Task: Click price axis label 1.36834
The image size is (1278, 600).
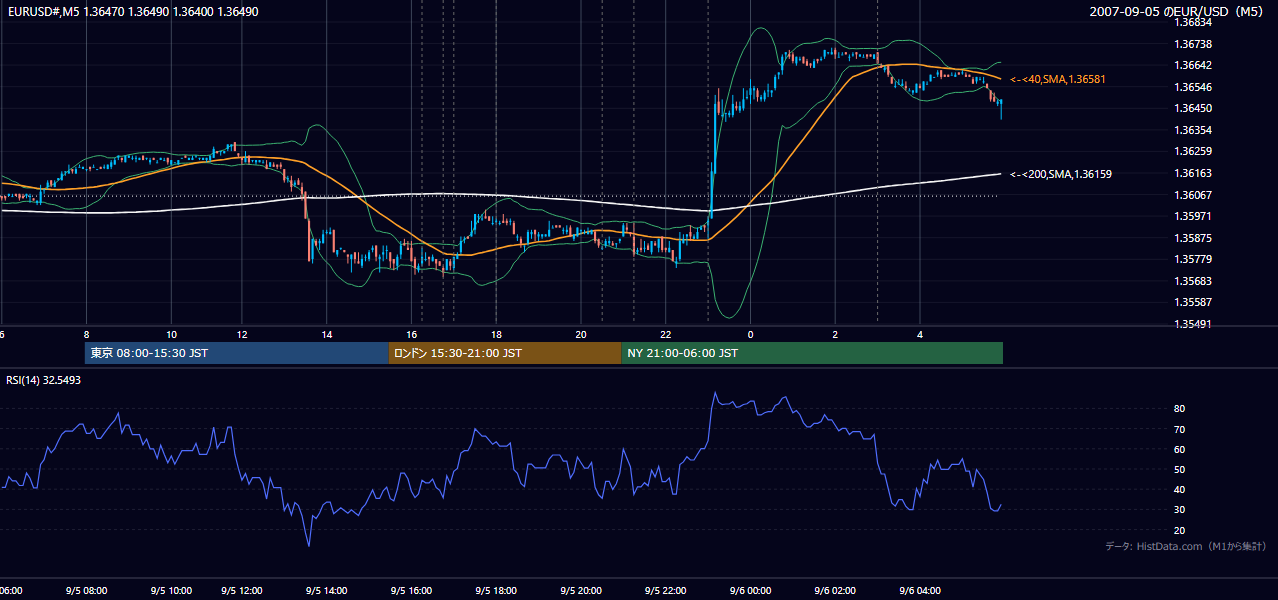Action: (x=1192, y=22)
